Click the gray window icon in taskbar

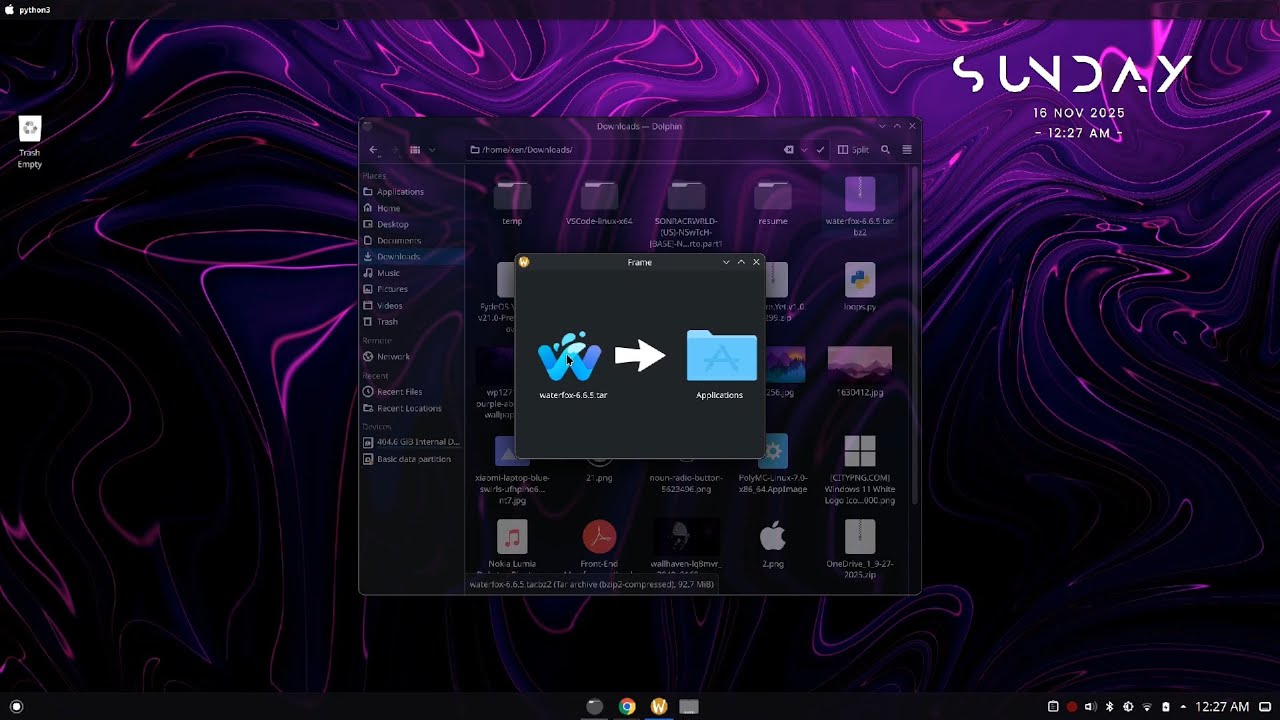[689, 706]
